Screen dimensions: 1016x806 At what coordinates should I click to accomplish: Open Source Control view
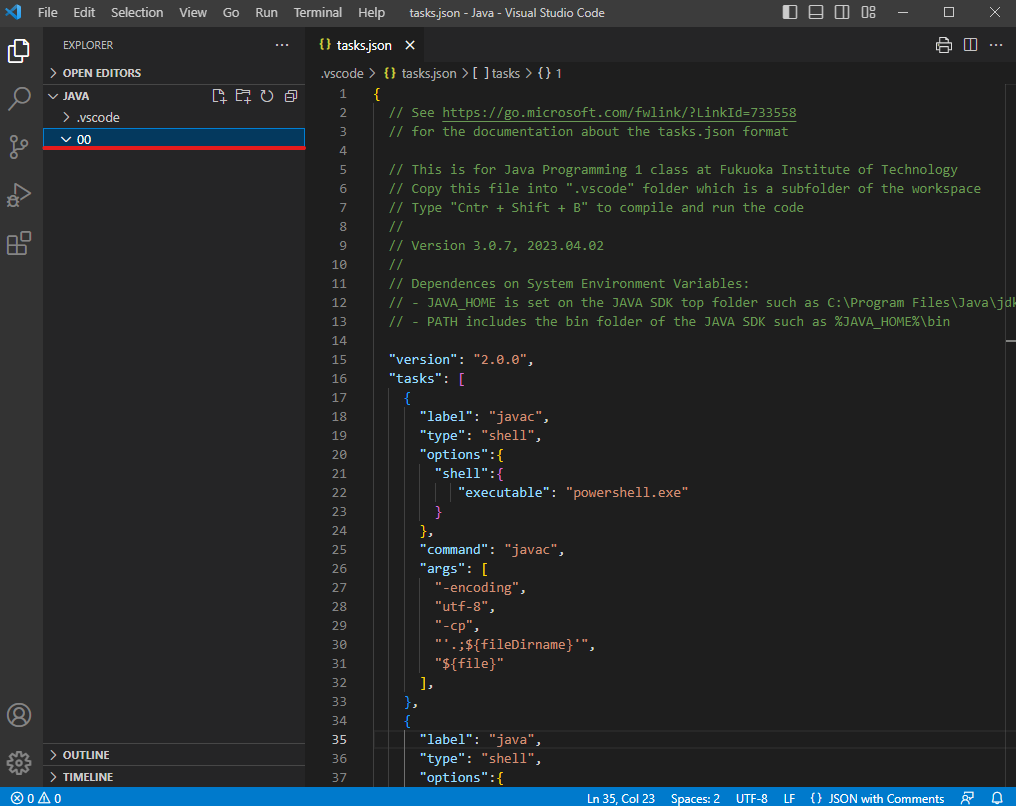click(x=19, y=147)
